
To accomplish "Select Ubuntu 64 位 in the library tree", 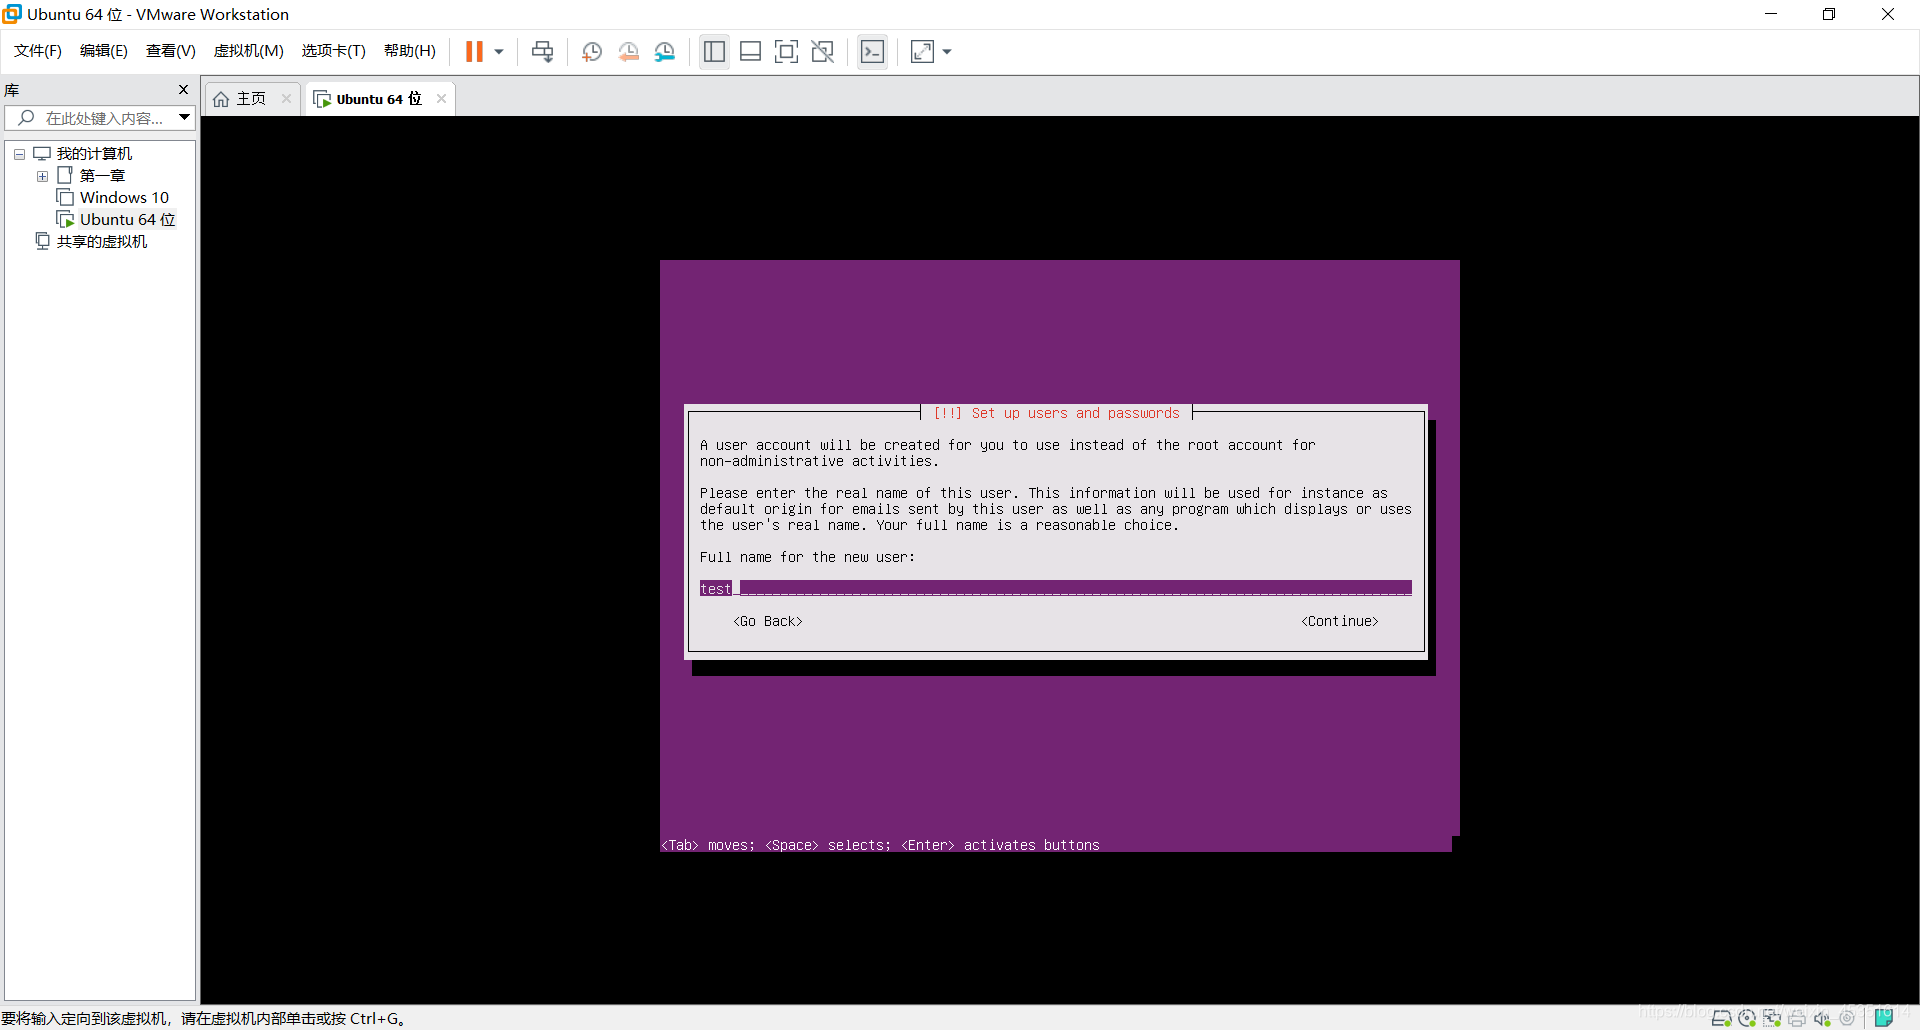I will coord(127,220).
